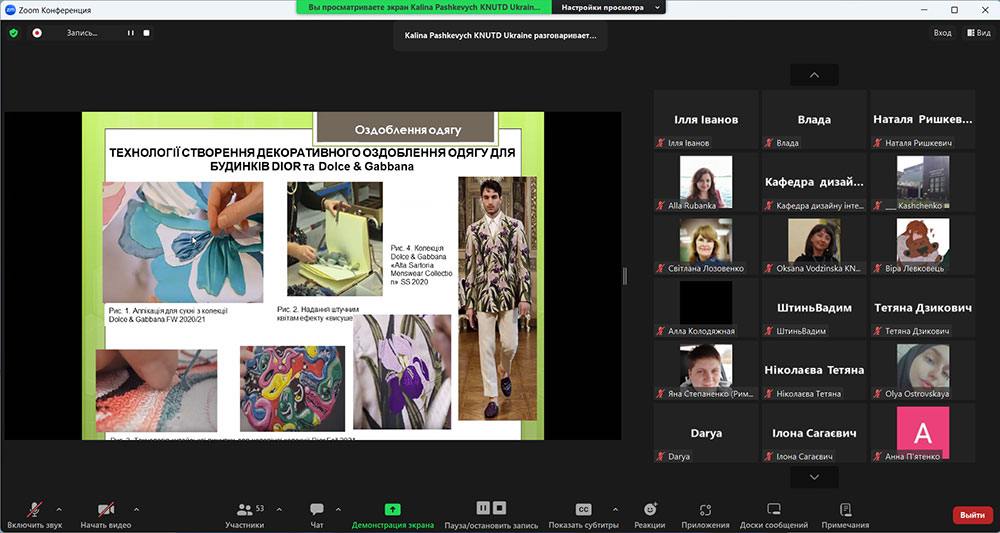
Task: Open the Вид layout menu
Action: 978,33
